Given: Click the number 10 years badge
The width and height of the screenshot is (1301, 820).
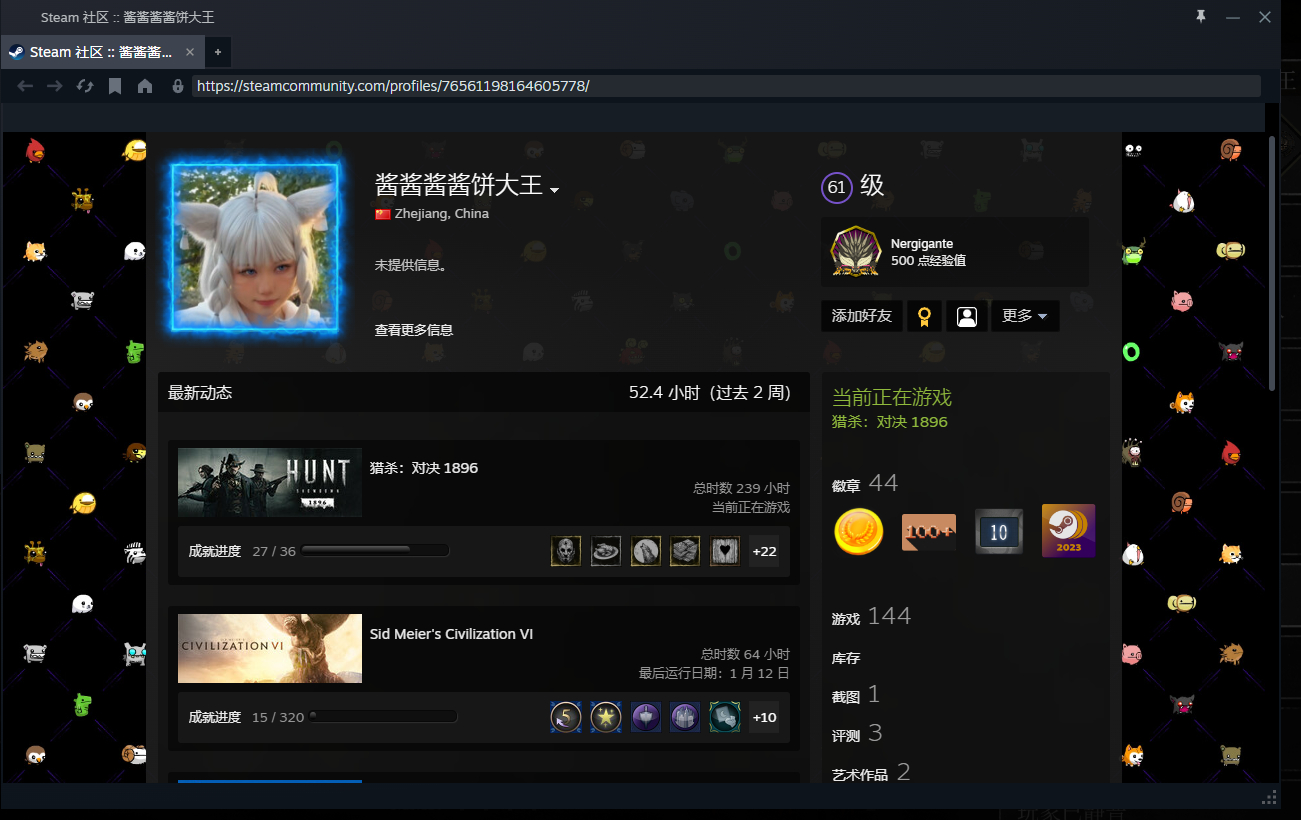Looking at the screenshot, I should (x=999, y=531).
